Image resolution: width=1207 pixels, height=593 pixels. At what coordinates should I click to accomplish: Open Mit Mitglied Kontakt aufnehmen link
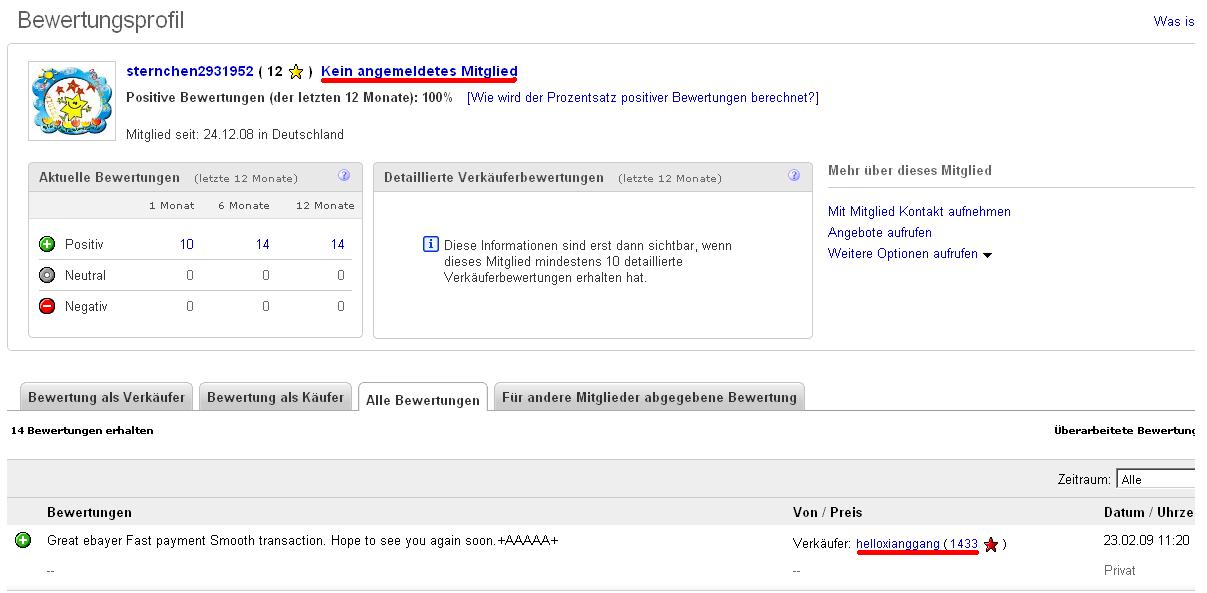pos(919,211)
